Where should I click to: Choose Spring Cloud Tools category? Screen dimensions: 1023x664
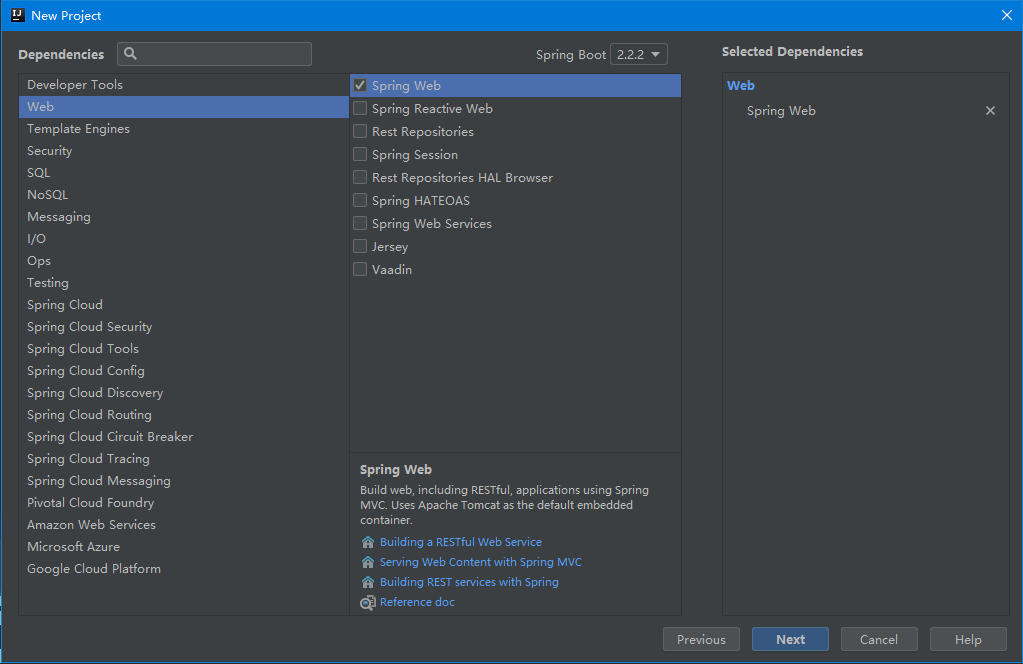coord(184,349)
